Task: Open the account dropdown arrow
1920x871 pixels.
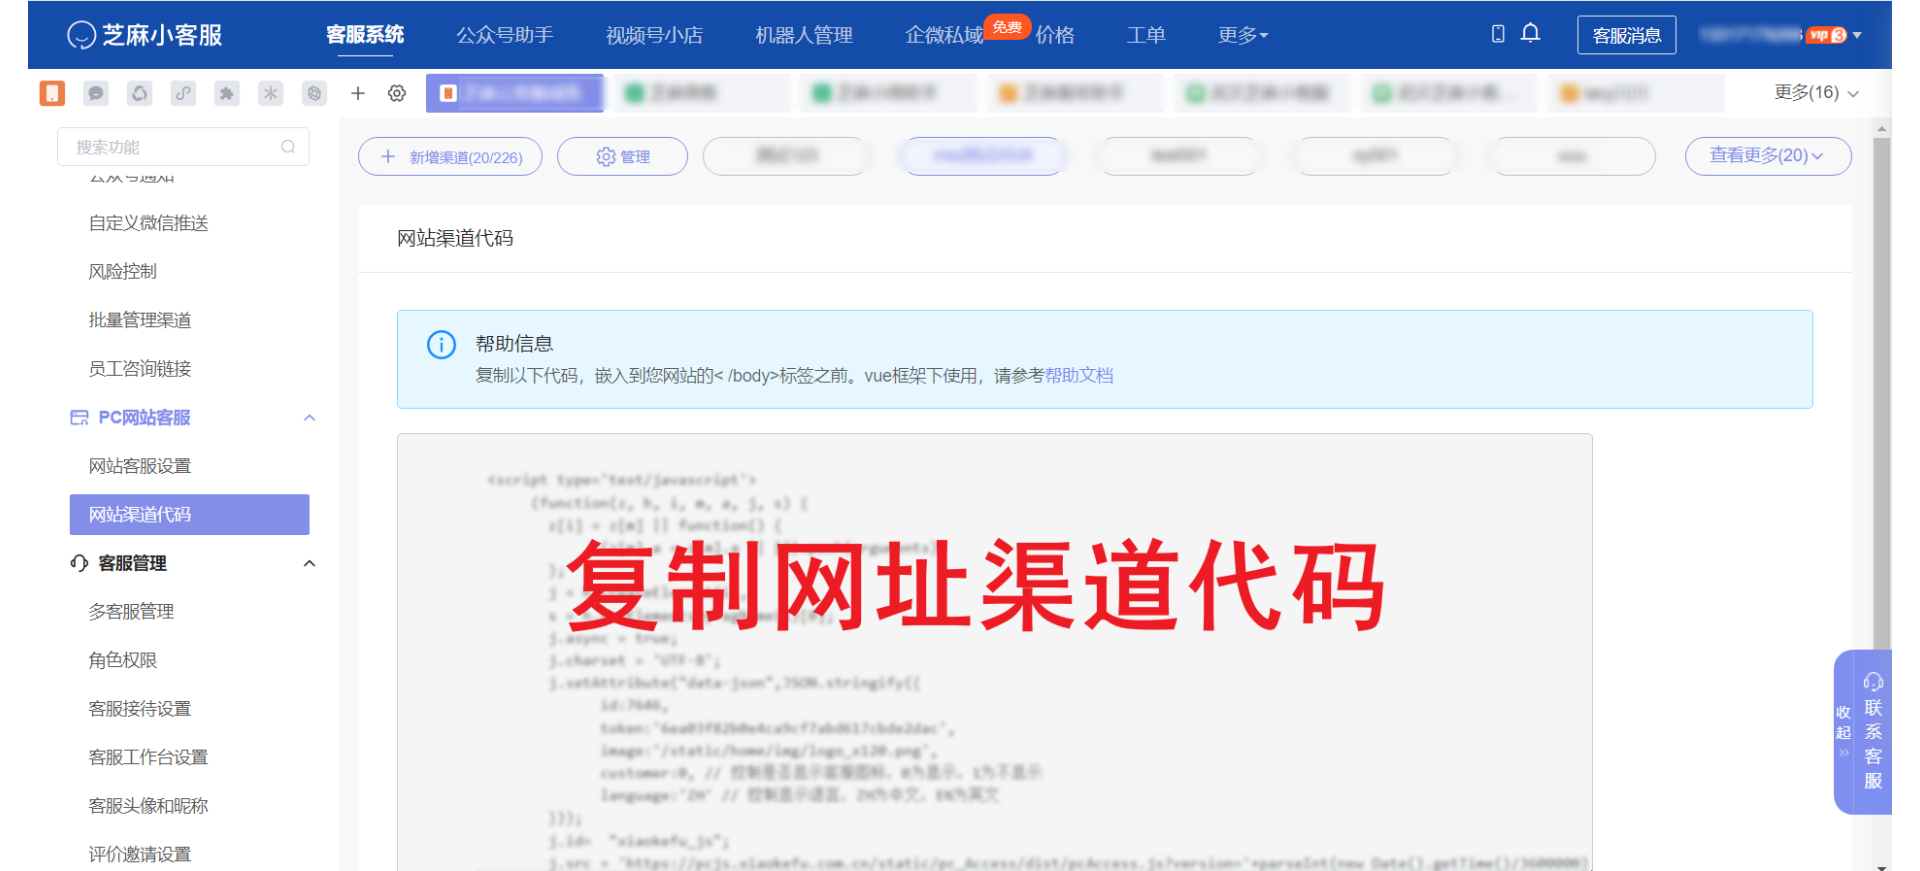Action: point(1857,35)
